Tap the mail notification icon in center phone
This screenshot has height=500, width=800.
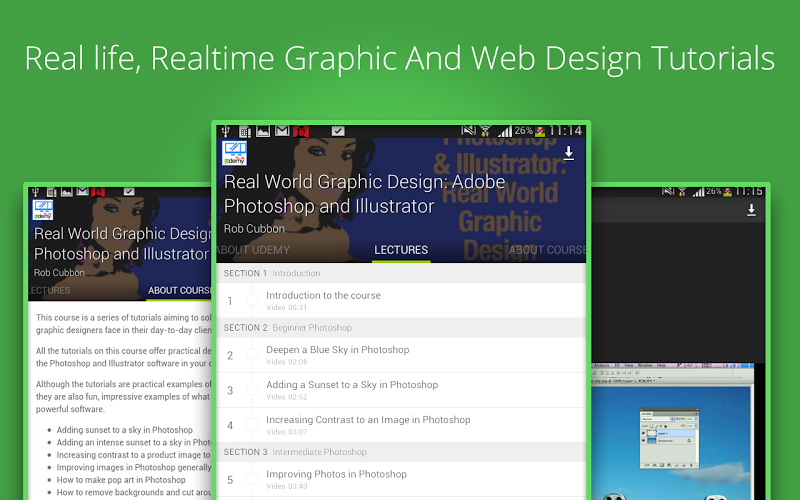click(x=282, y=131)
